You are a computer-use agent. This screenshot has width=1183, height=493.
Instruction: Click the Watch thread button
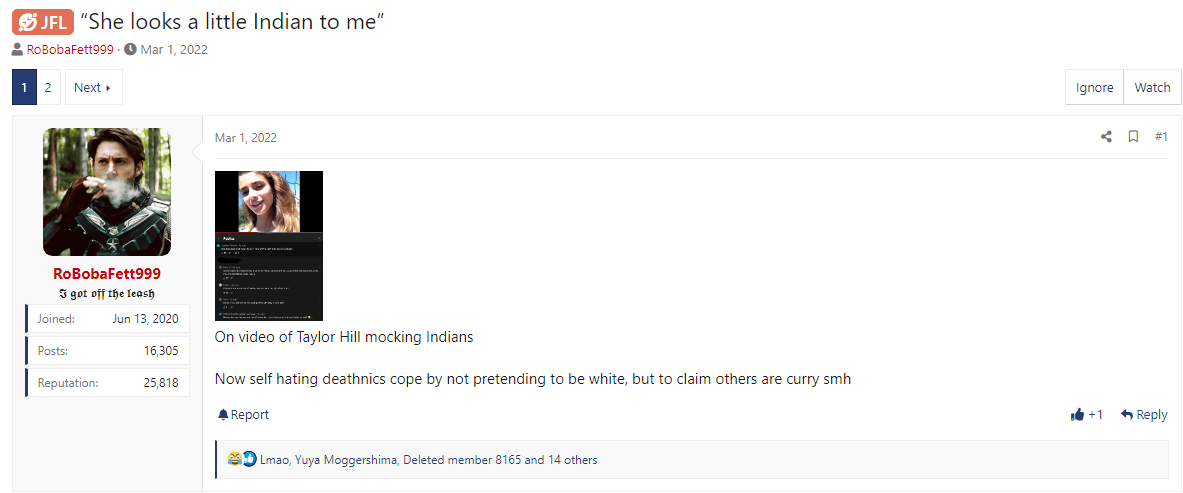[1152, 88]
